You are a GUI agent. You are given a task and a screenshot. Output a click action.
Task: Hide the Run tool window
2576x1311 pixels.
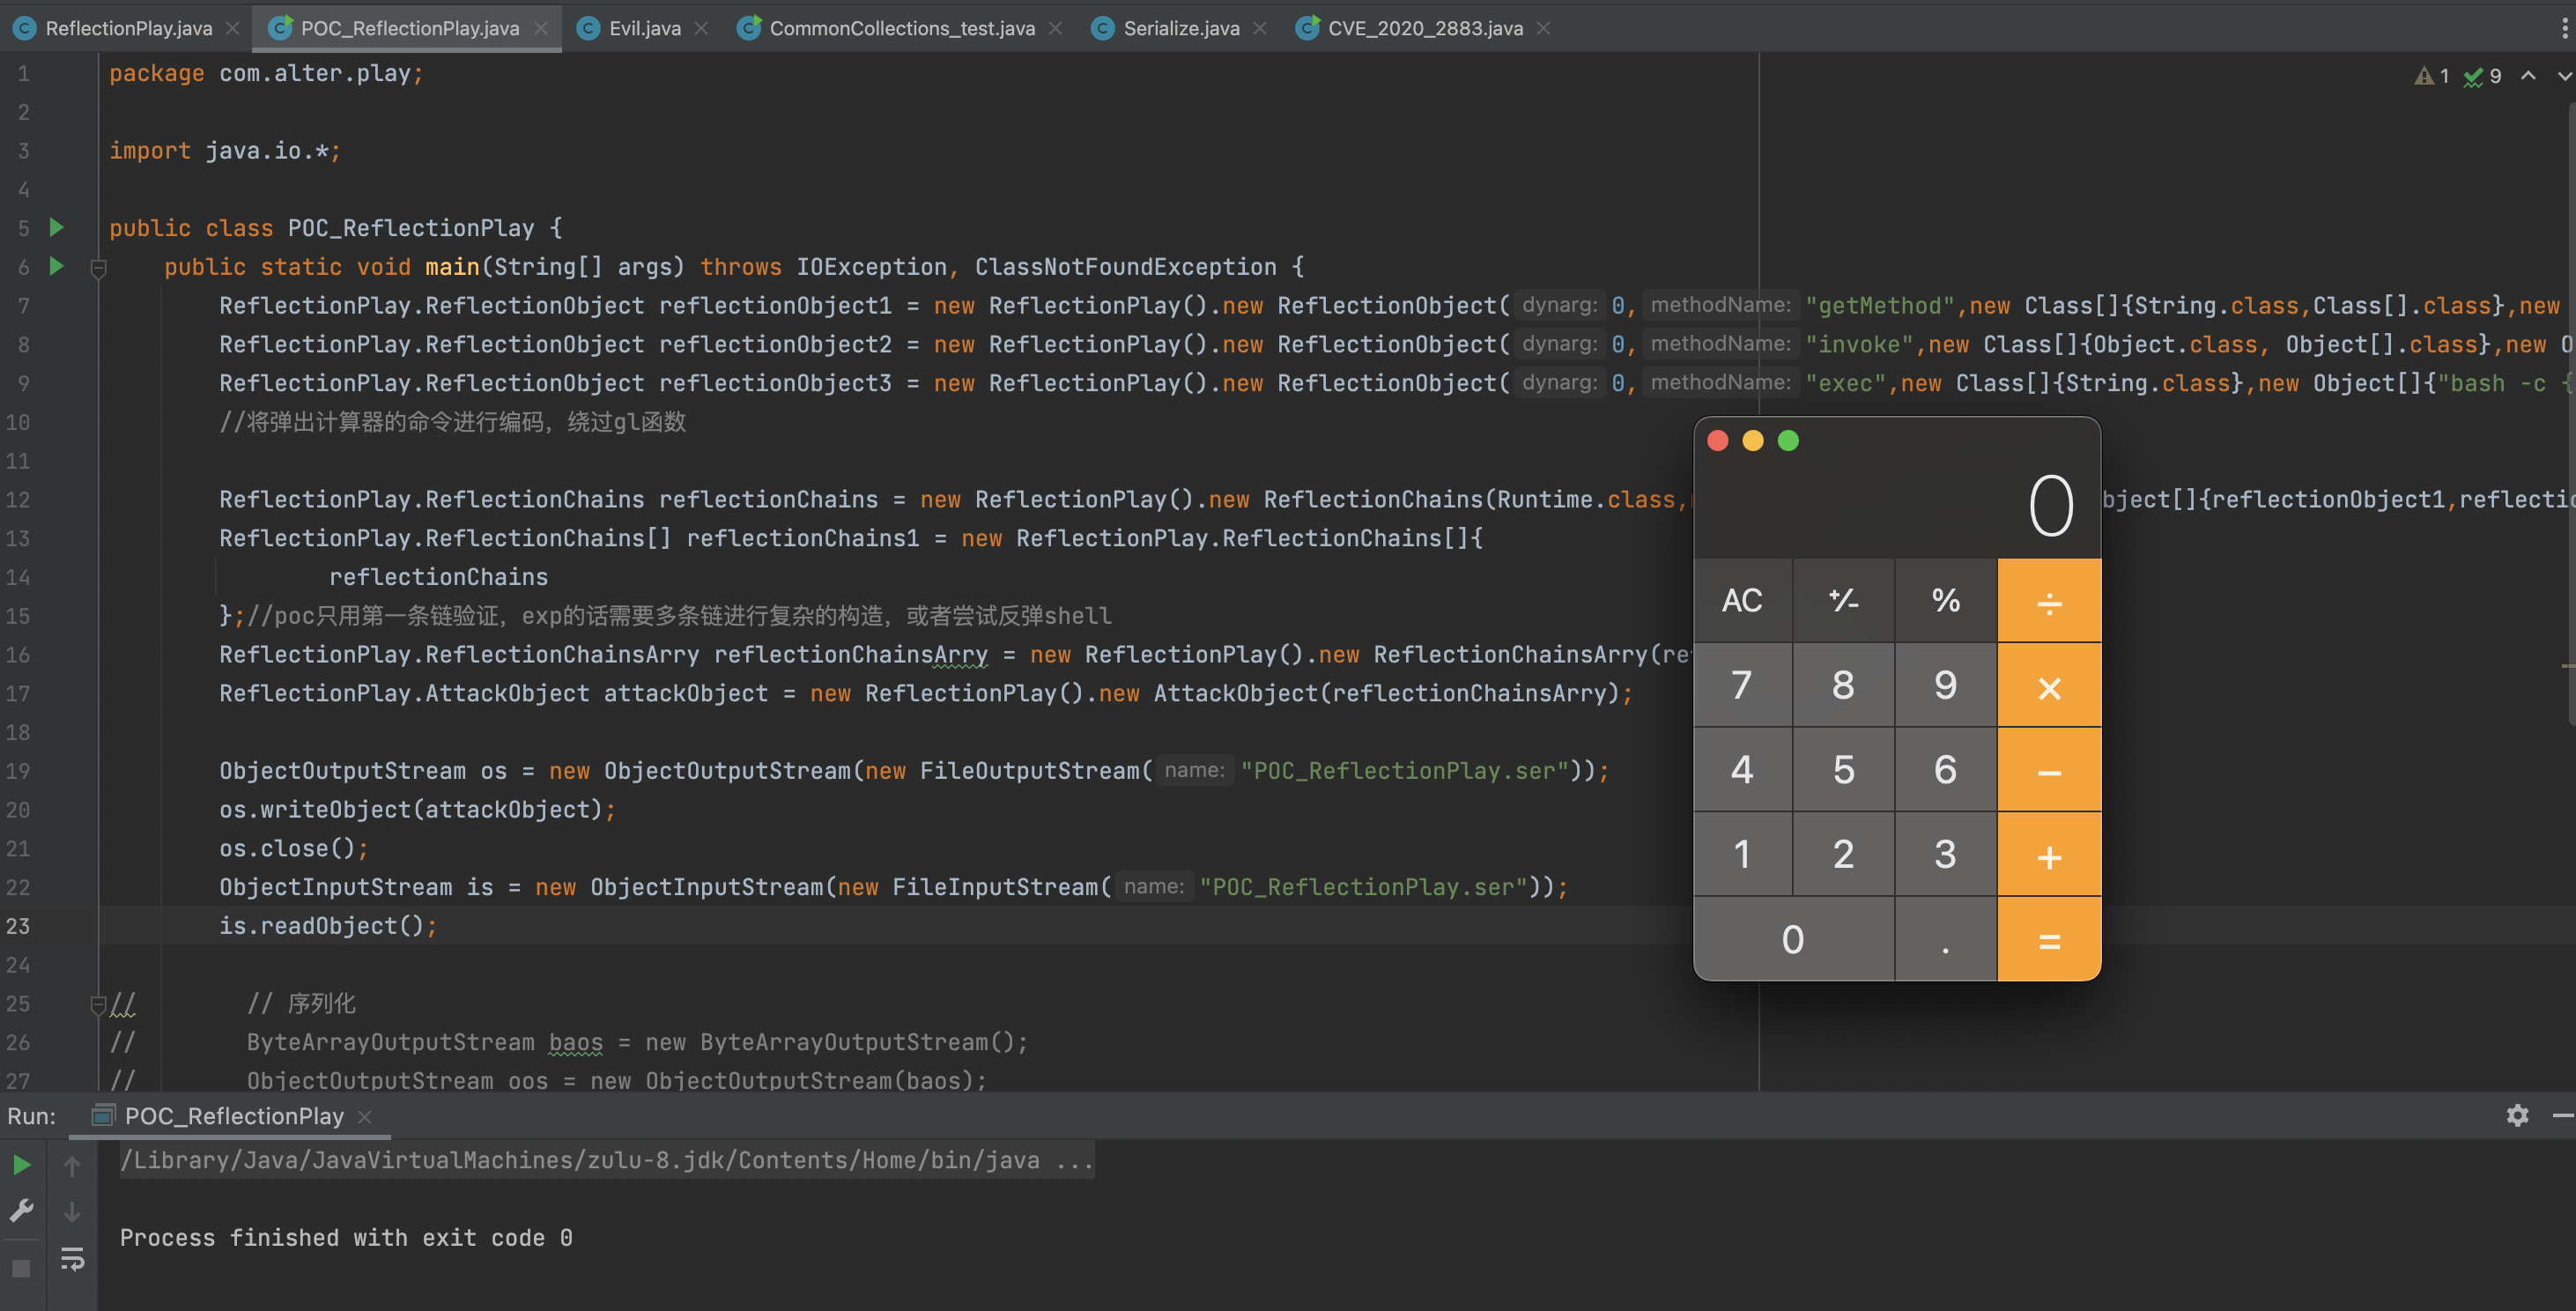pos(2563,1116)
